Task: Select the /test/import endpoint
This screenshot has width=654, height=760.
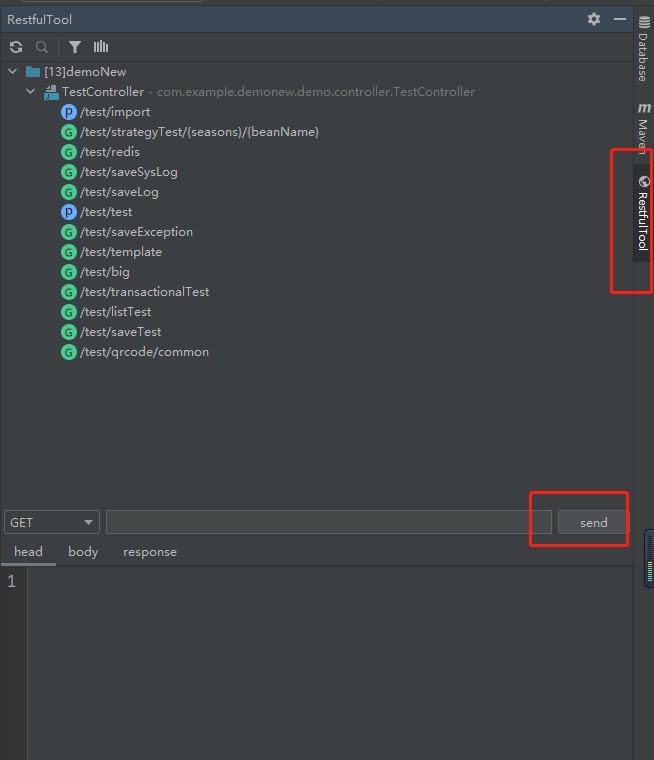Action: coord(115,112)
